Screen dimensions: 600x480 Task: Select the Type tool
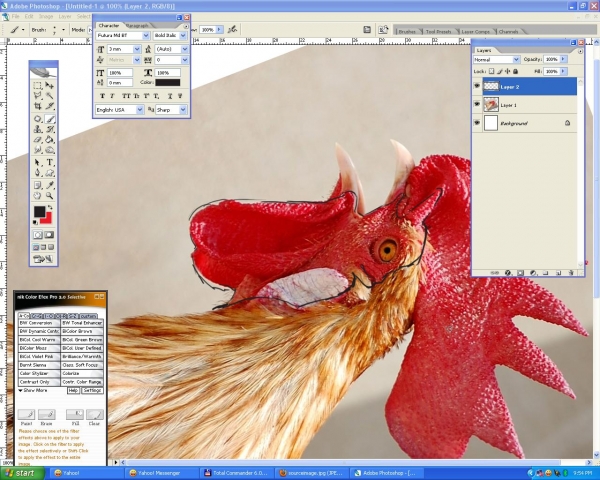[49, 163]
